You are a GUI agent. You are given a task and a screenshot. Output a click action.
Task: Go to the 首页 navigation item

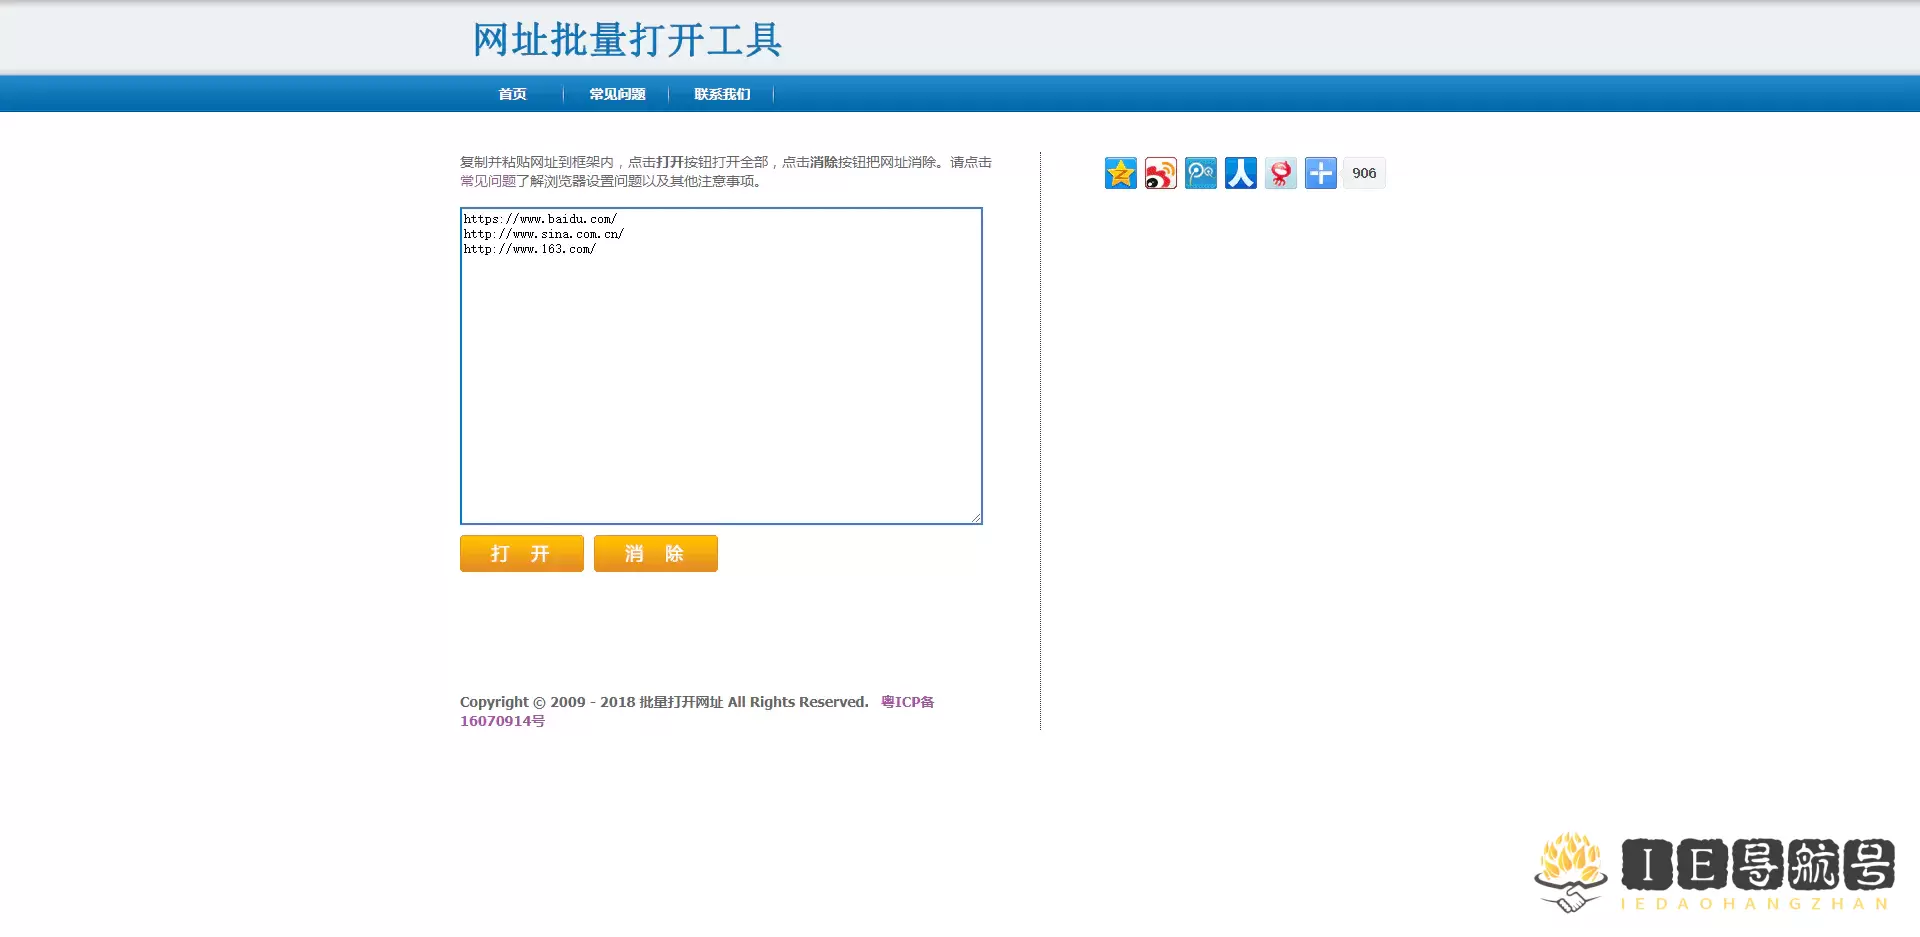512,94
